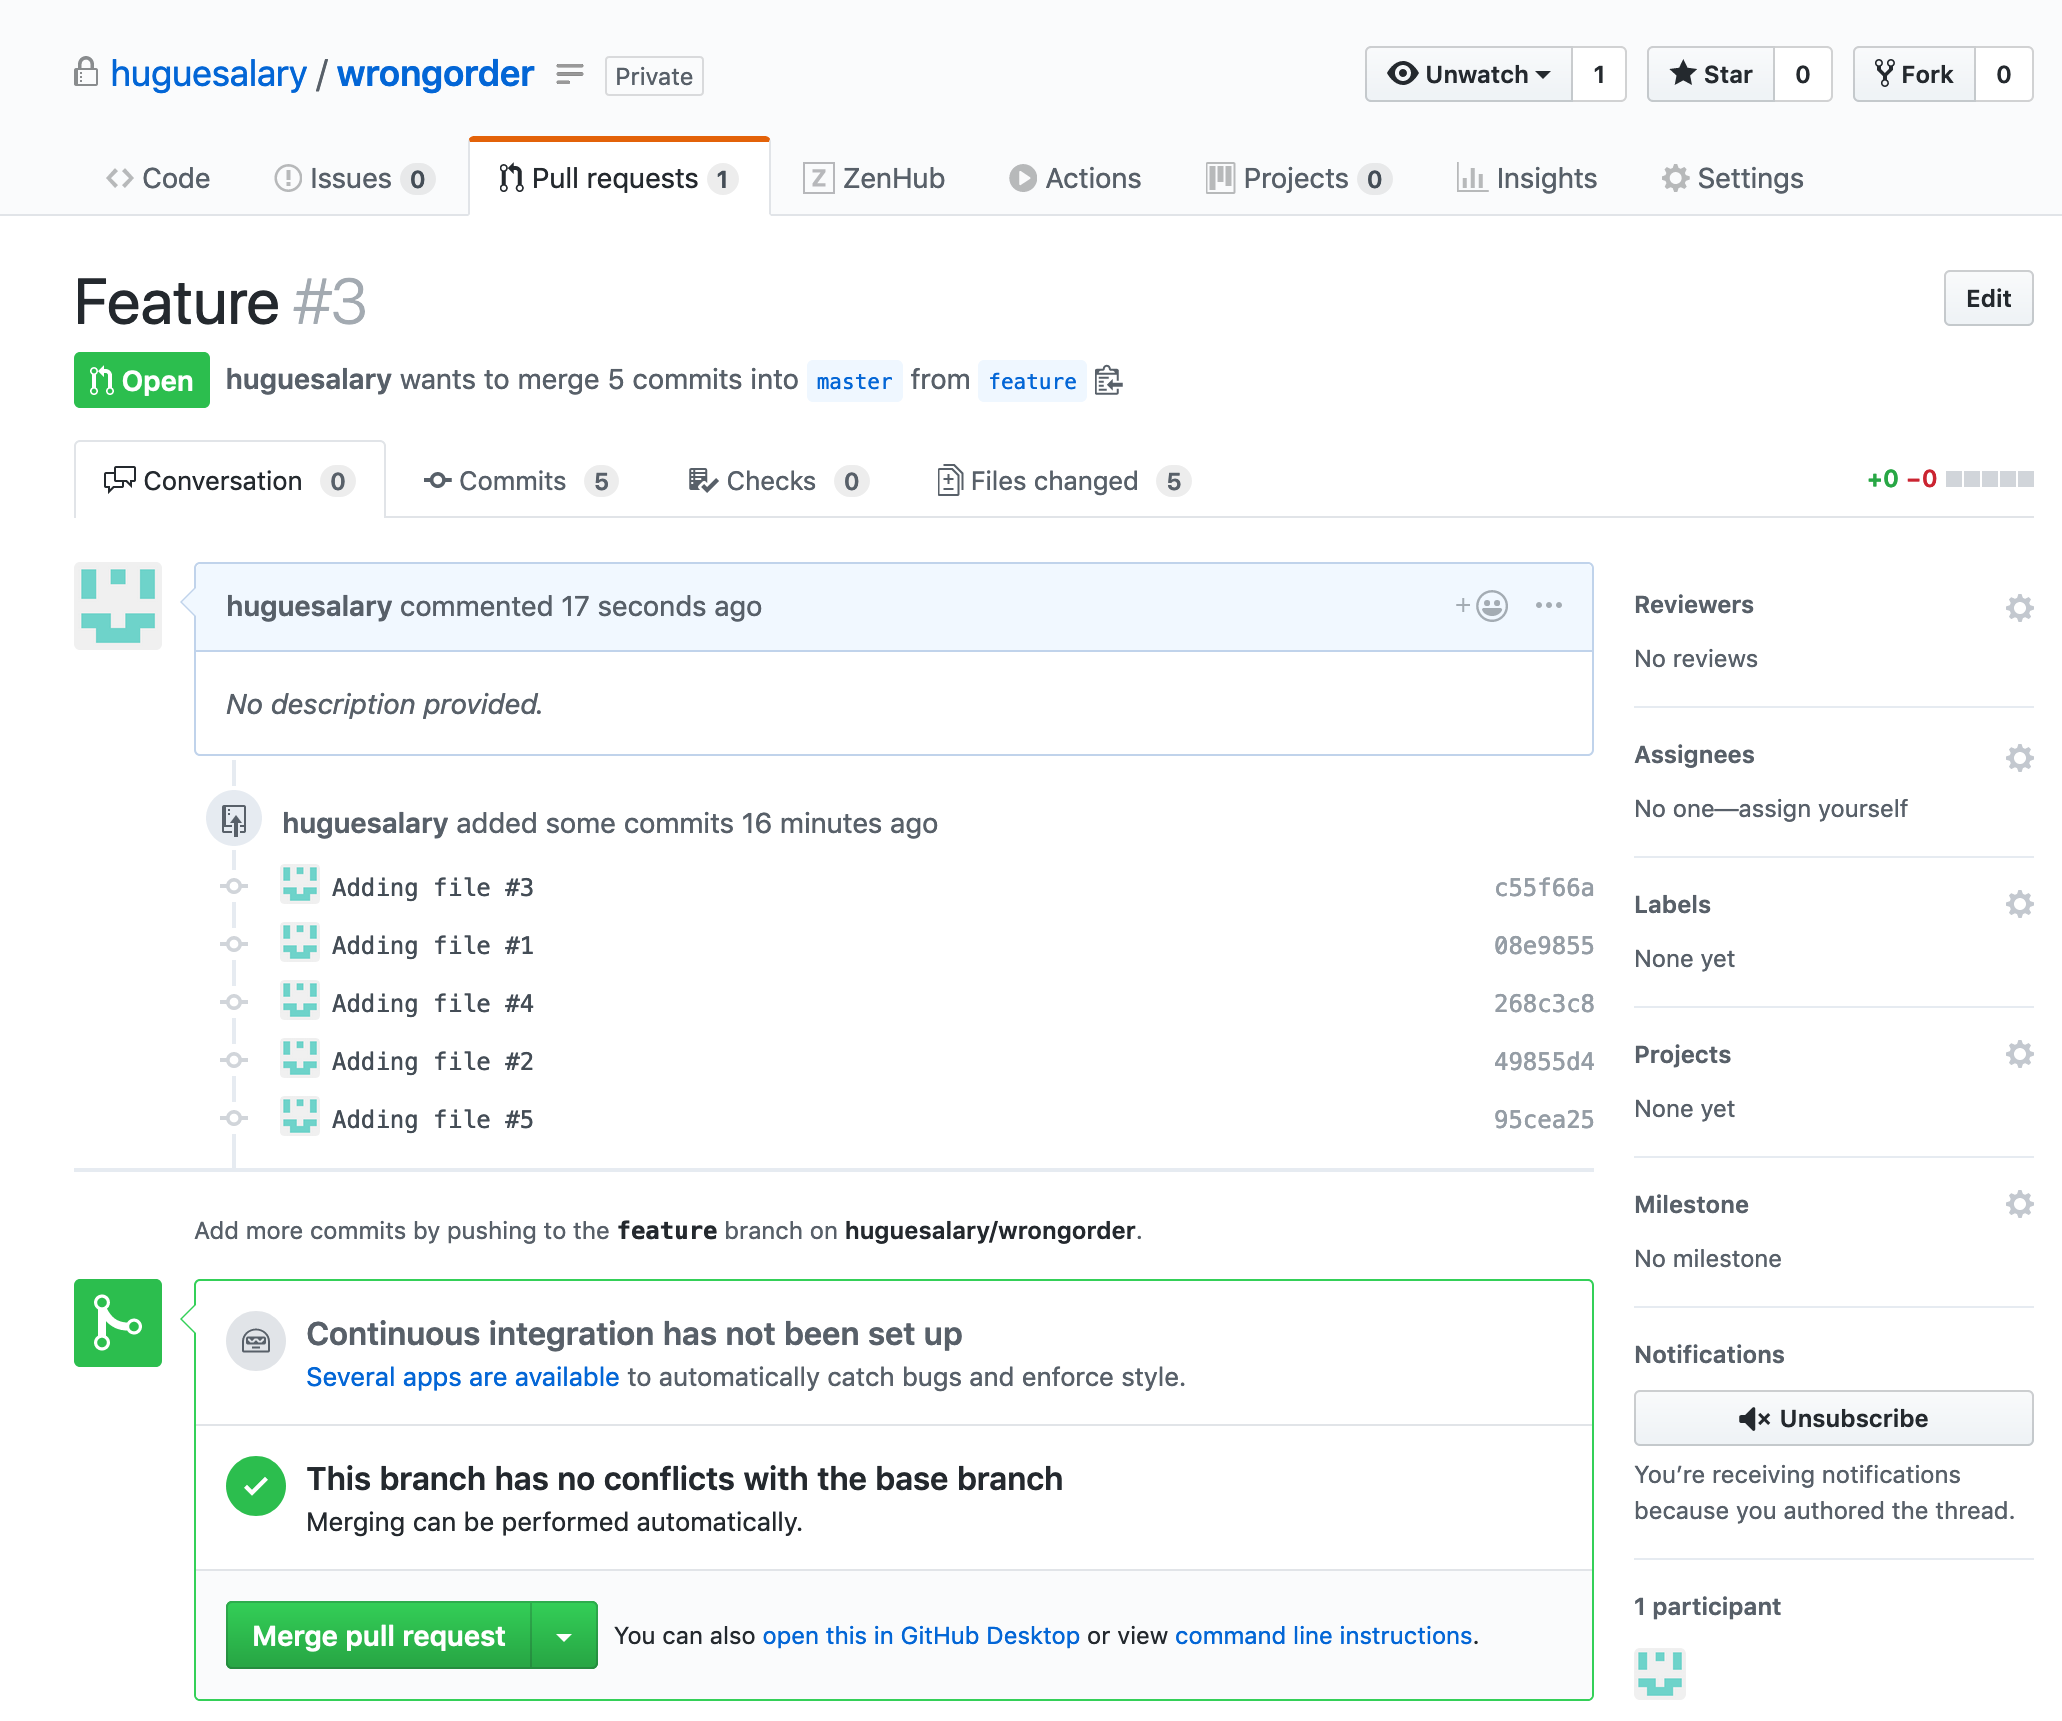Viewport: 2062px width, 1721px height.
Task: Switch to the Commits tab
Action: point(520,481)
